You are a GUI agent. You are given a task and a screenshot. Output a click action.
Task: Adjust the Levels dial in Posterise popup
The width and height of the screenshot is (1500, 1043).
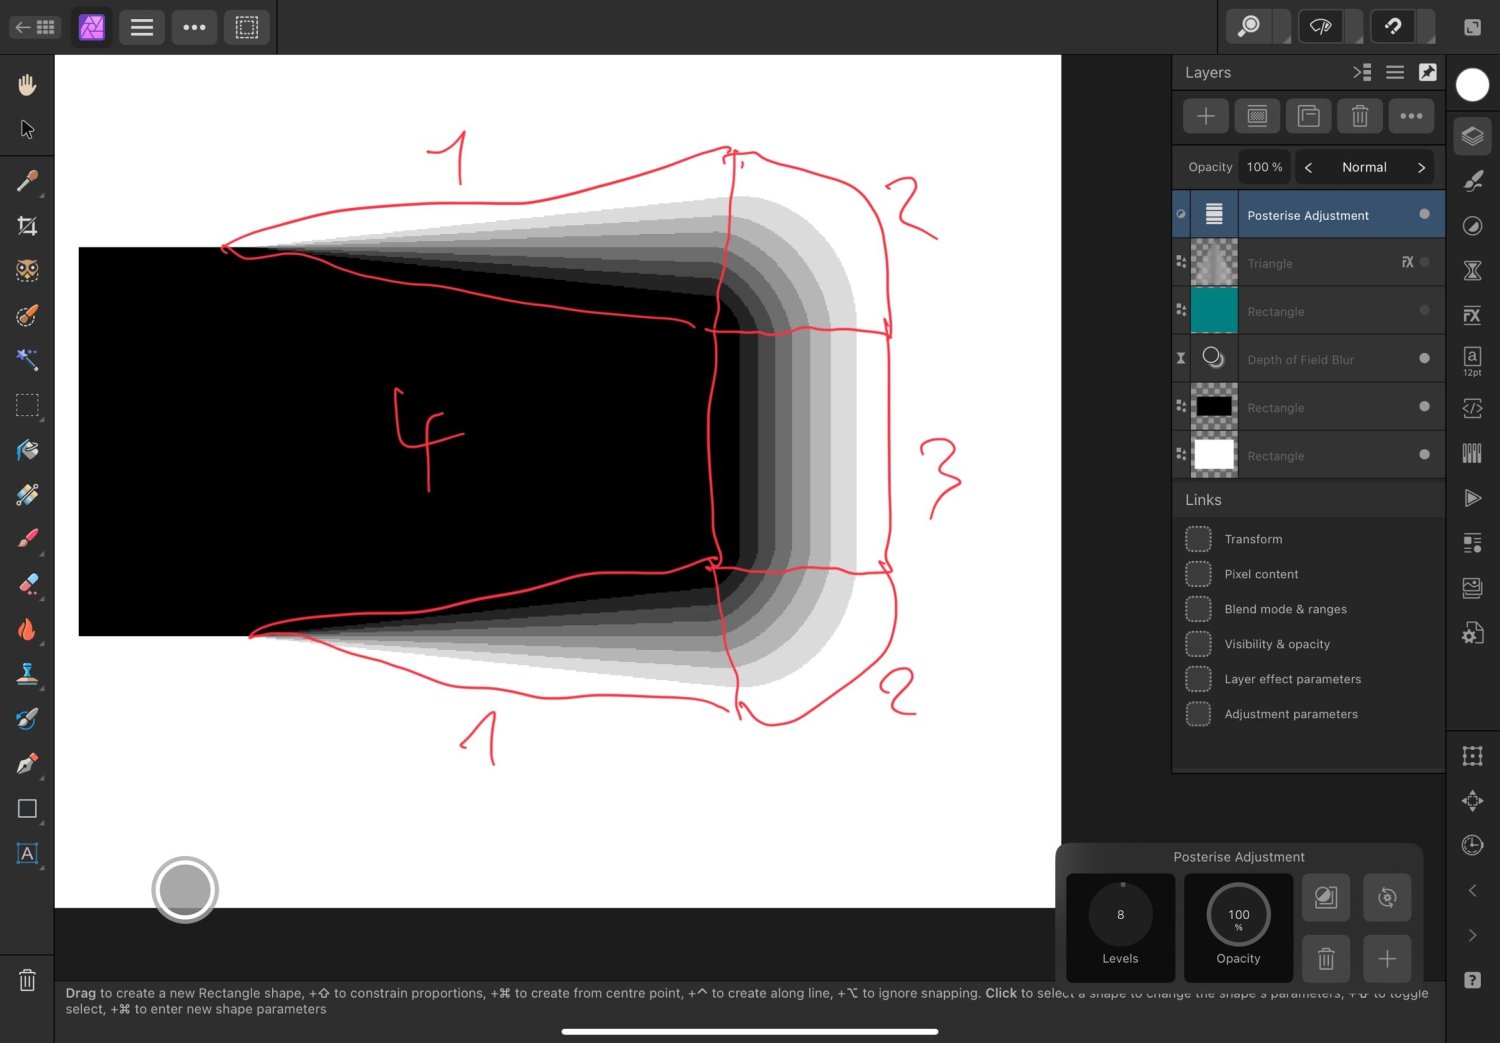[1119, 914]
